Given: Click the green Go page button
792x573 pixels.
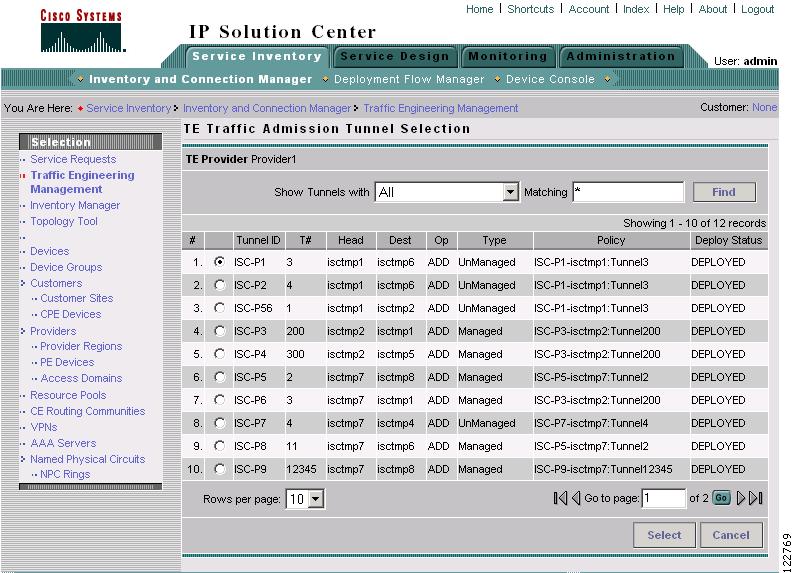Looking at the screenshot, I should tap(721, 498).
